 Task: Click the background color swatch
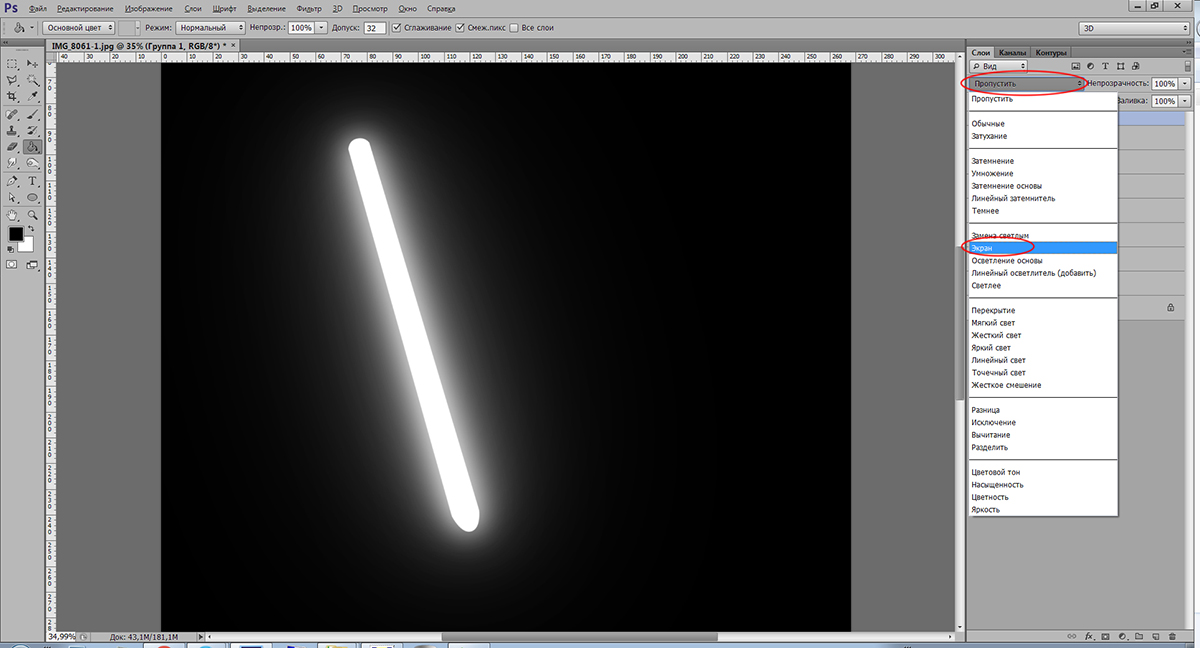coord(27,244)
